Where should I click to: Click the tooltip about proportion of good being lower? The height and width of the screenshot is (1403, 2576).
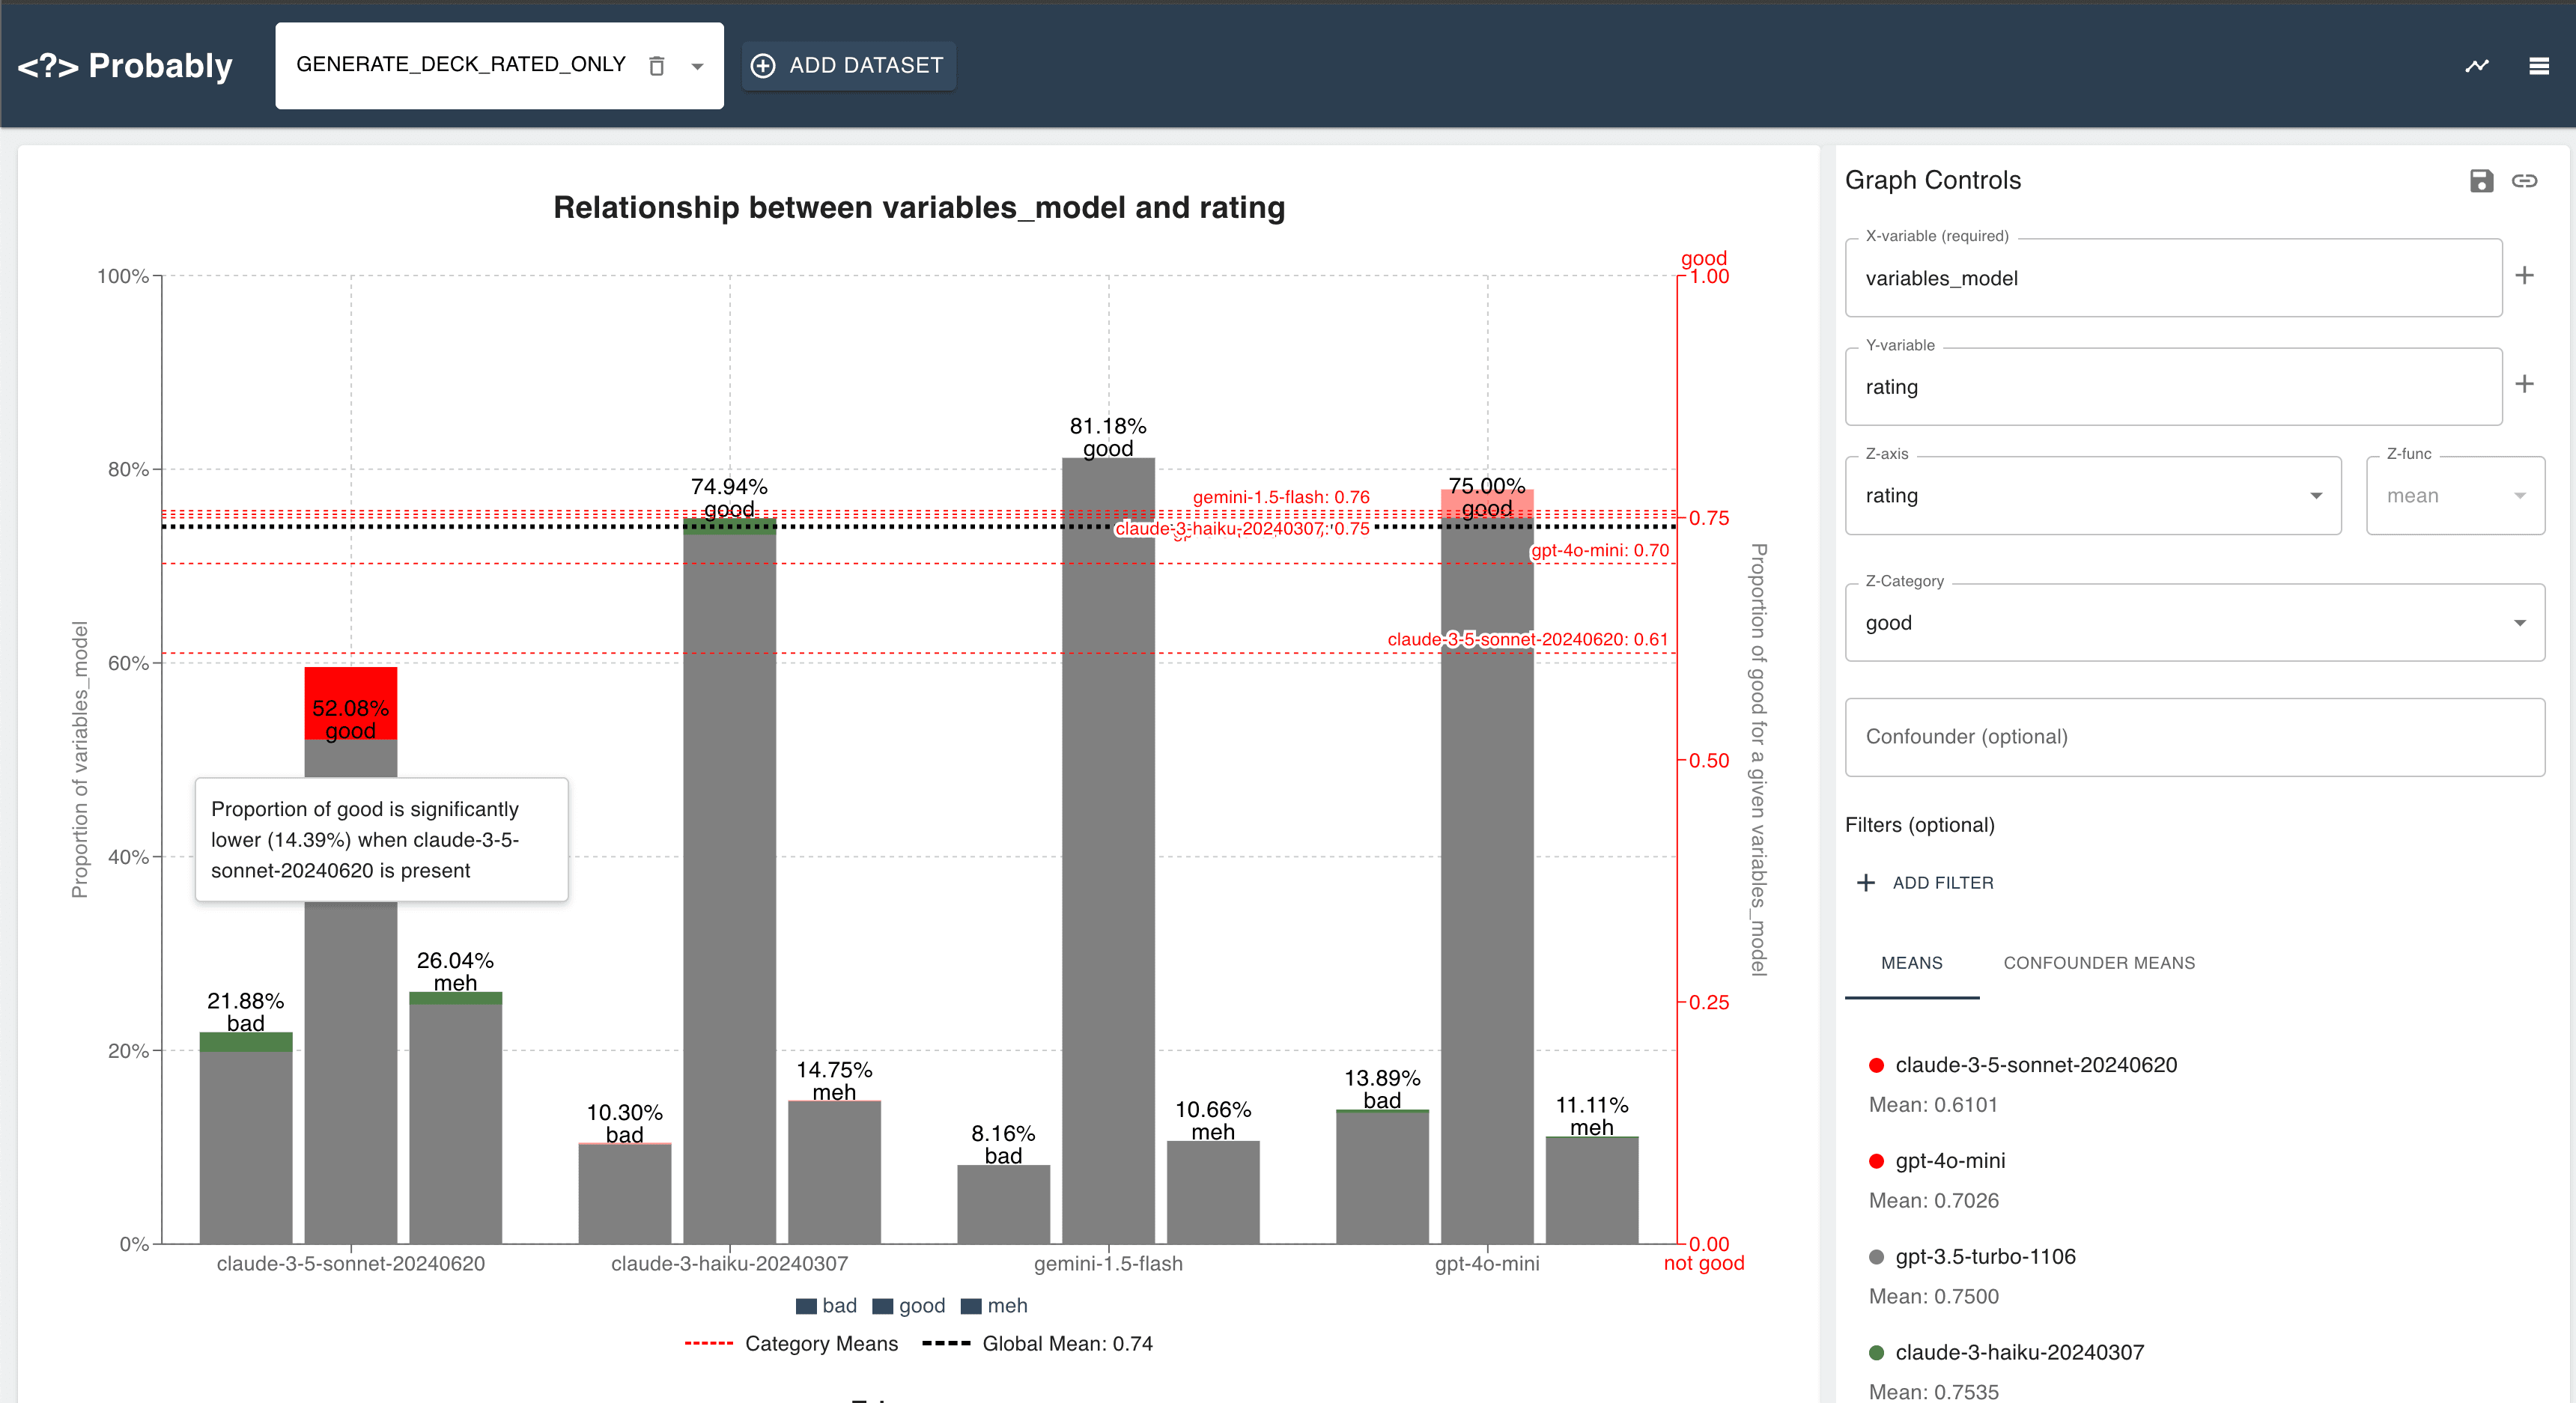381,840
